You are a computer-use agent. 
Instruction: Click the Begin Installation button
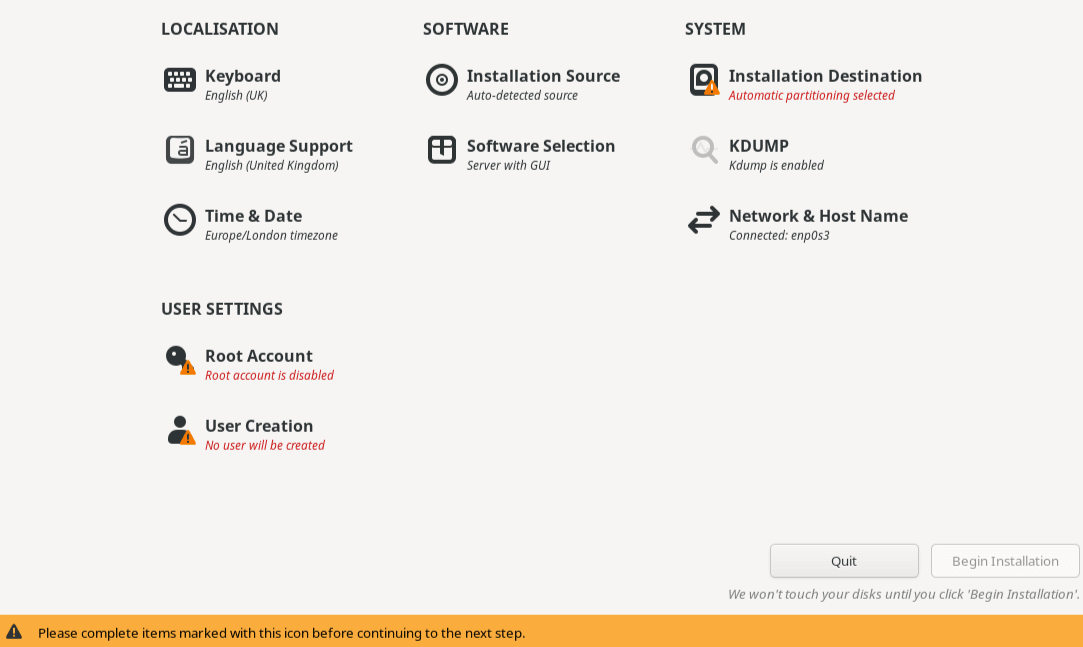(x=1005, y=561)
